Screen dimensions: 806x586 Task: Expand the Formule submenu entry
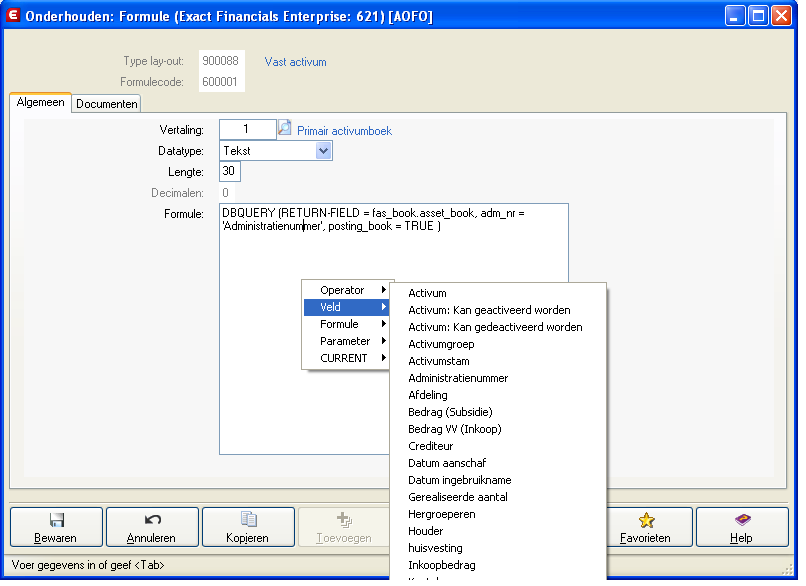coord(348,324)
